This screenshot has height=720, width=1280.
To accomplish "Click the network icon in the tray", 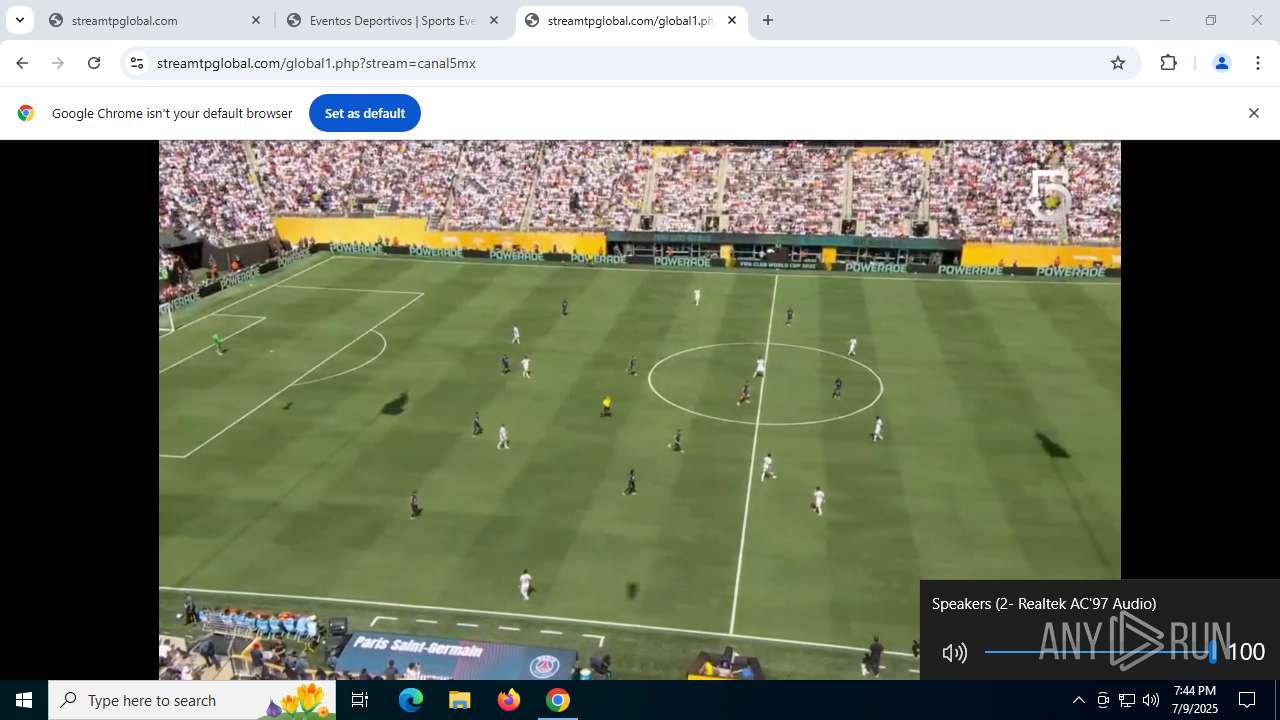I will [1127, 700].
